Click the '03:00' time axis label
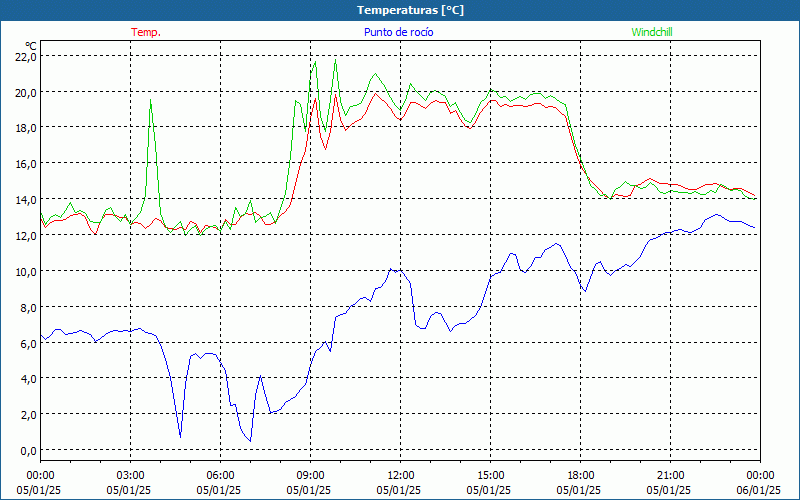The width and height of the screenshot is (800, 500). (x=131, y=476)
